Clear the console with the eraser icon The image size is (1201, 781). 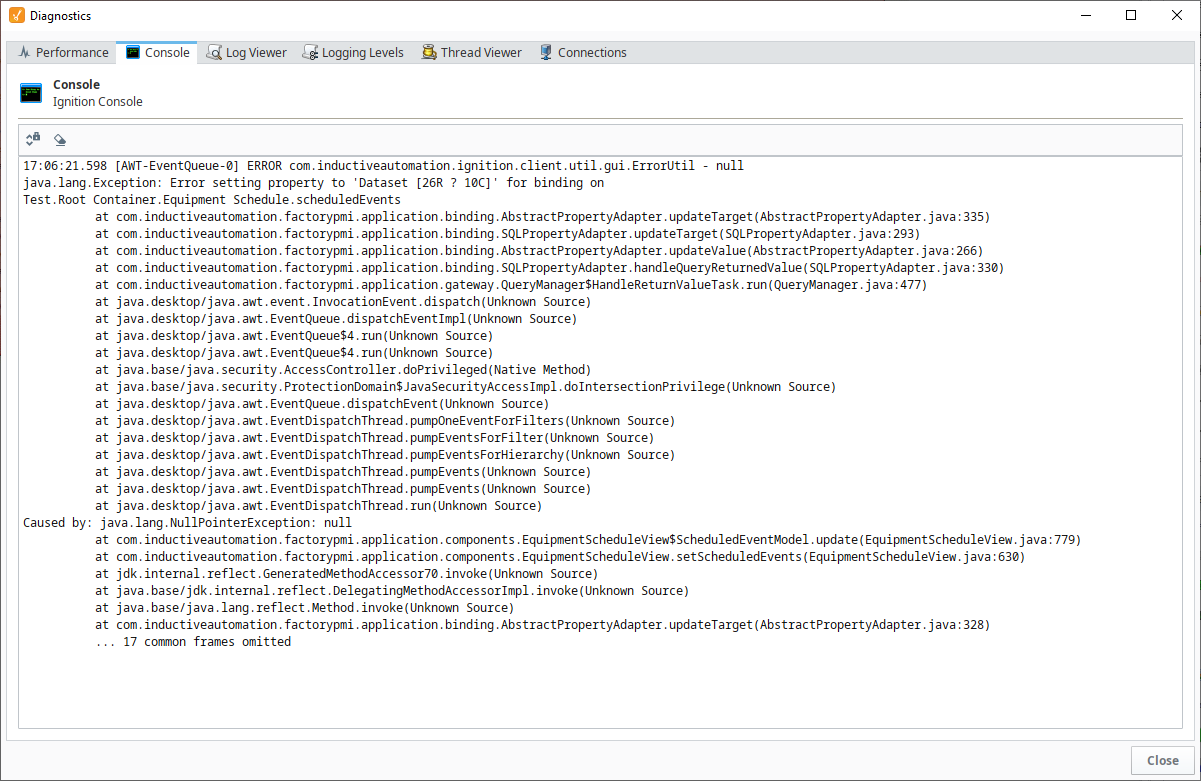tap(60, 140)
